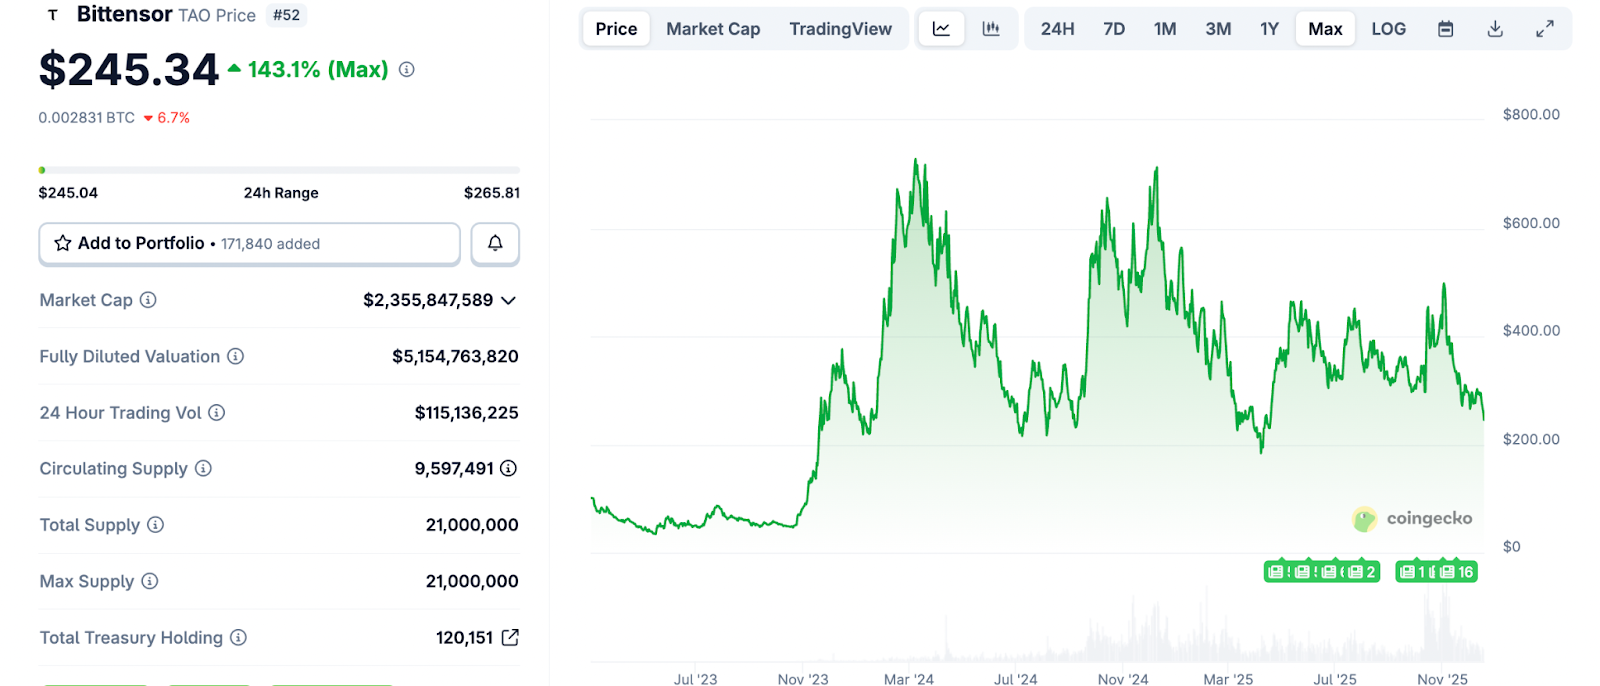Open the calendar date range picker
The image size is (1600, 686).
(x=1445, y=29)
